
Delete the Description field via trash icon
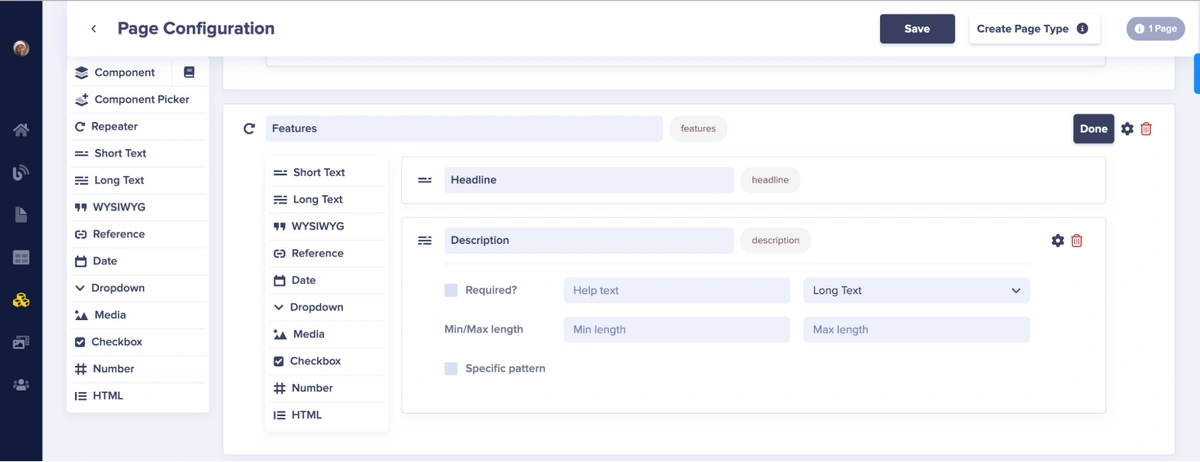point(1077,241)
